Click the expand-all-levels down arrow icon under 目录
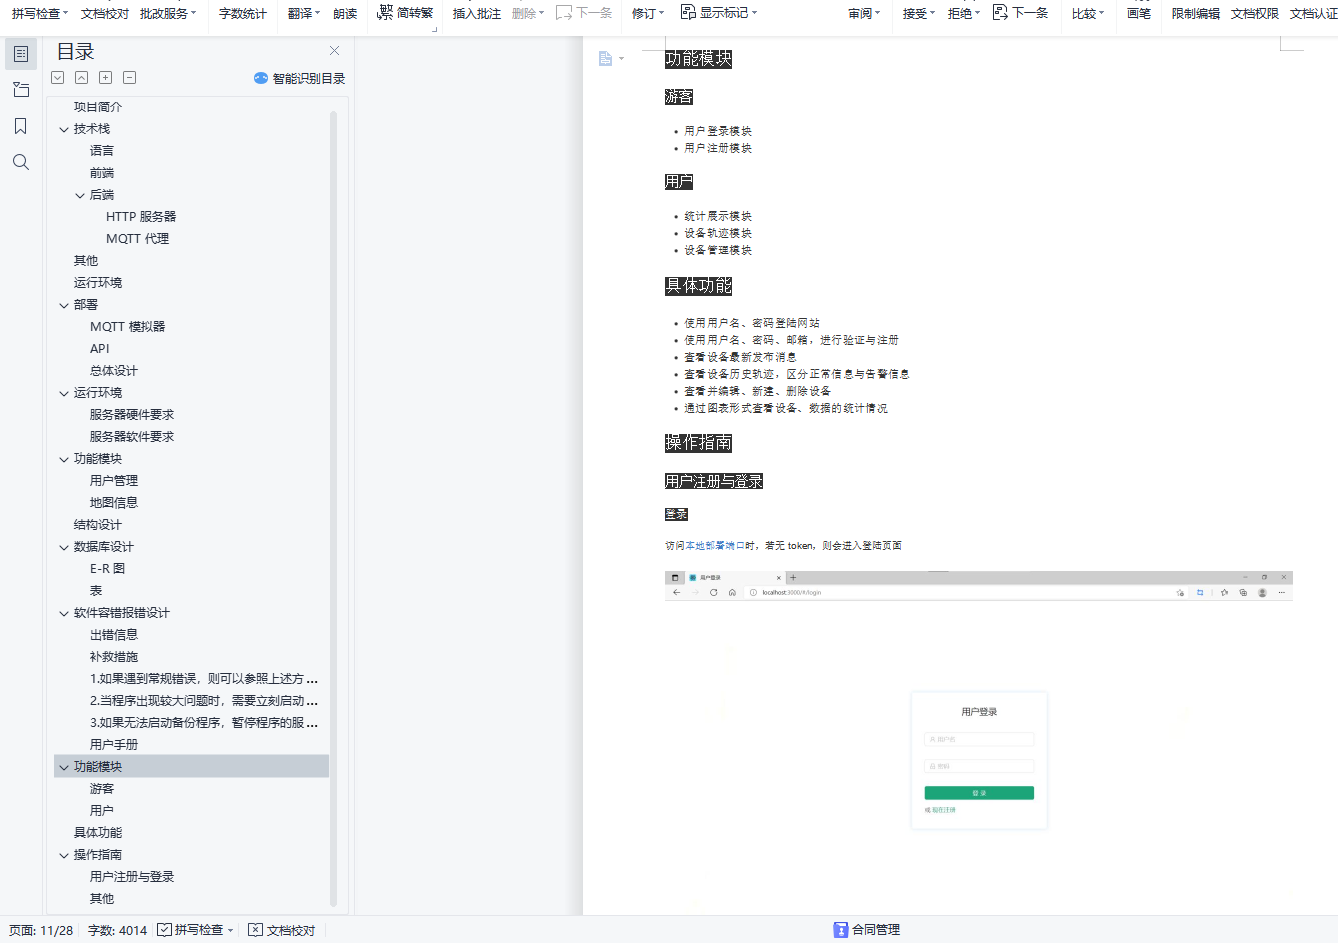Image resolution: width=1338 pixels, height=943 pixels. pyautogui.click(x=58, y=78)
